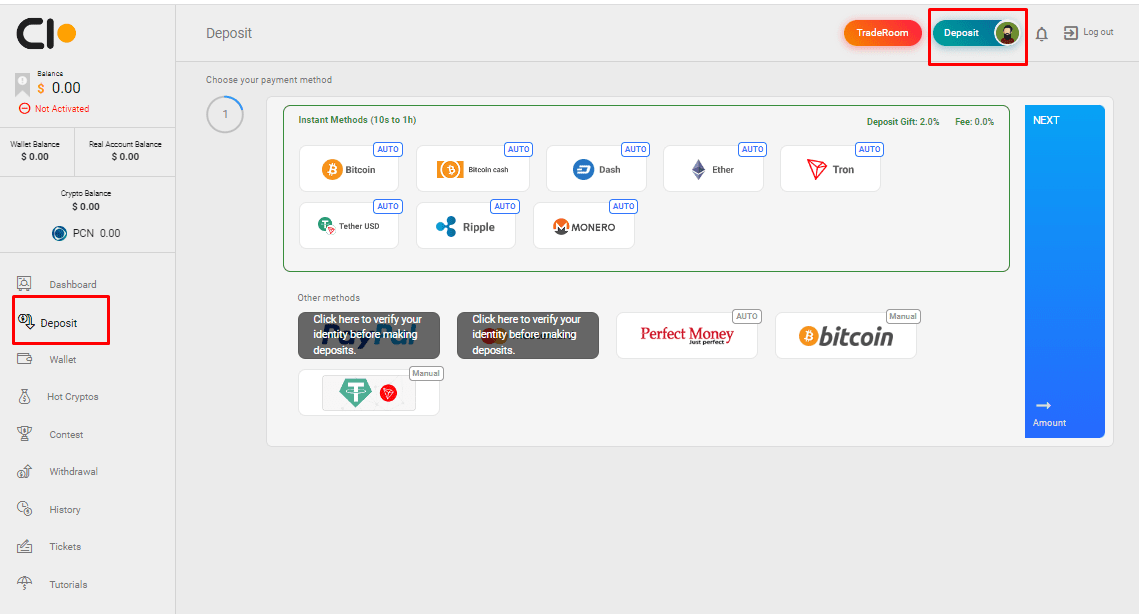Click the Not Activated warning icon

(x=24, y=108)
